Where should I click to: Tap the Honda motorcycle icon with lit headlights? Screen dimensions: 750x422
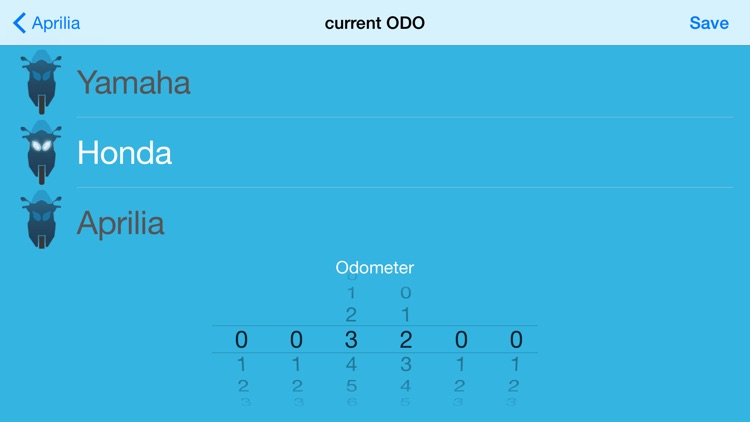pyautogui.click(x=41, y=152)
